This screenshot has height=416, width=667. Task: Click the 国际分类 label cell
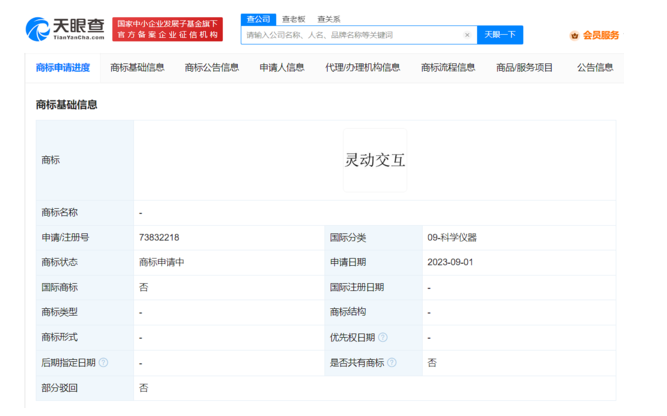tap(373, 237)
